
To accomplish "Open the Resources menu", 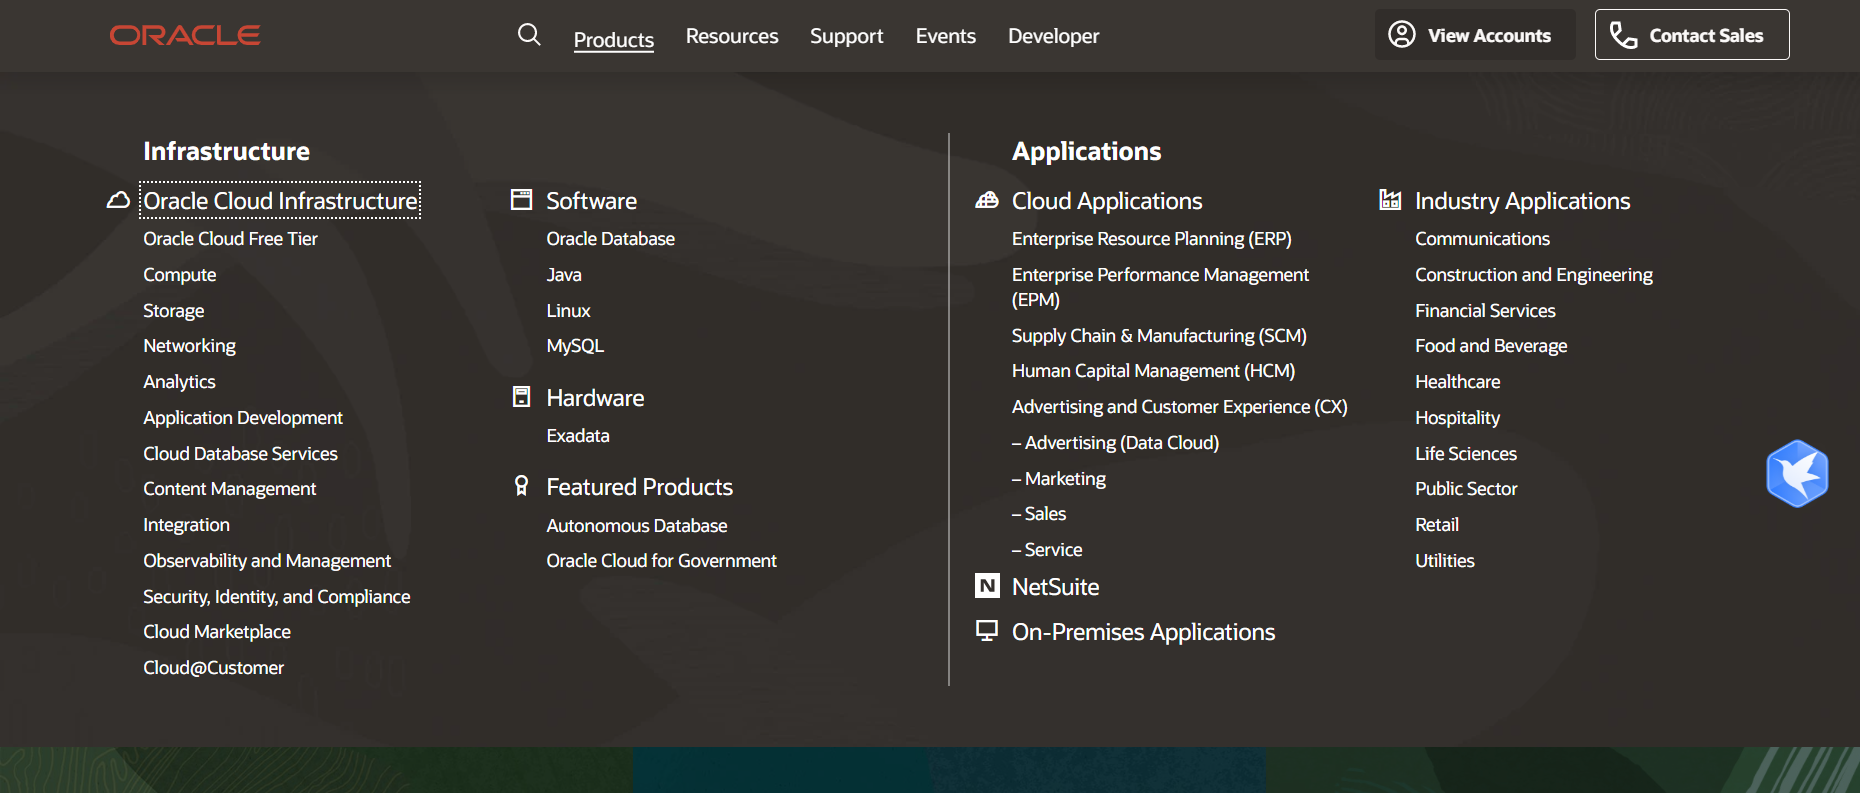I will (x=732, y=36).
